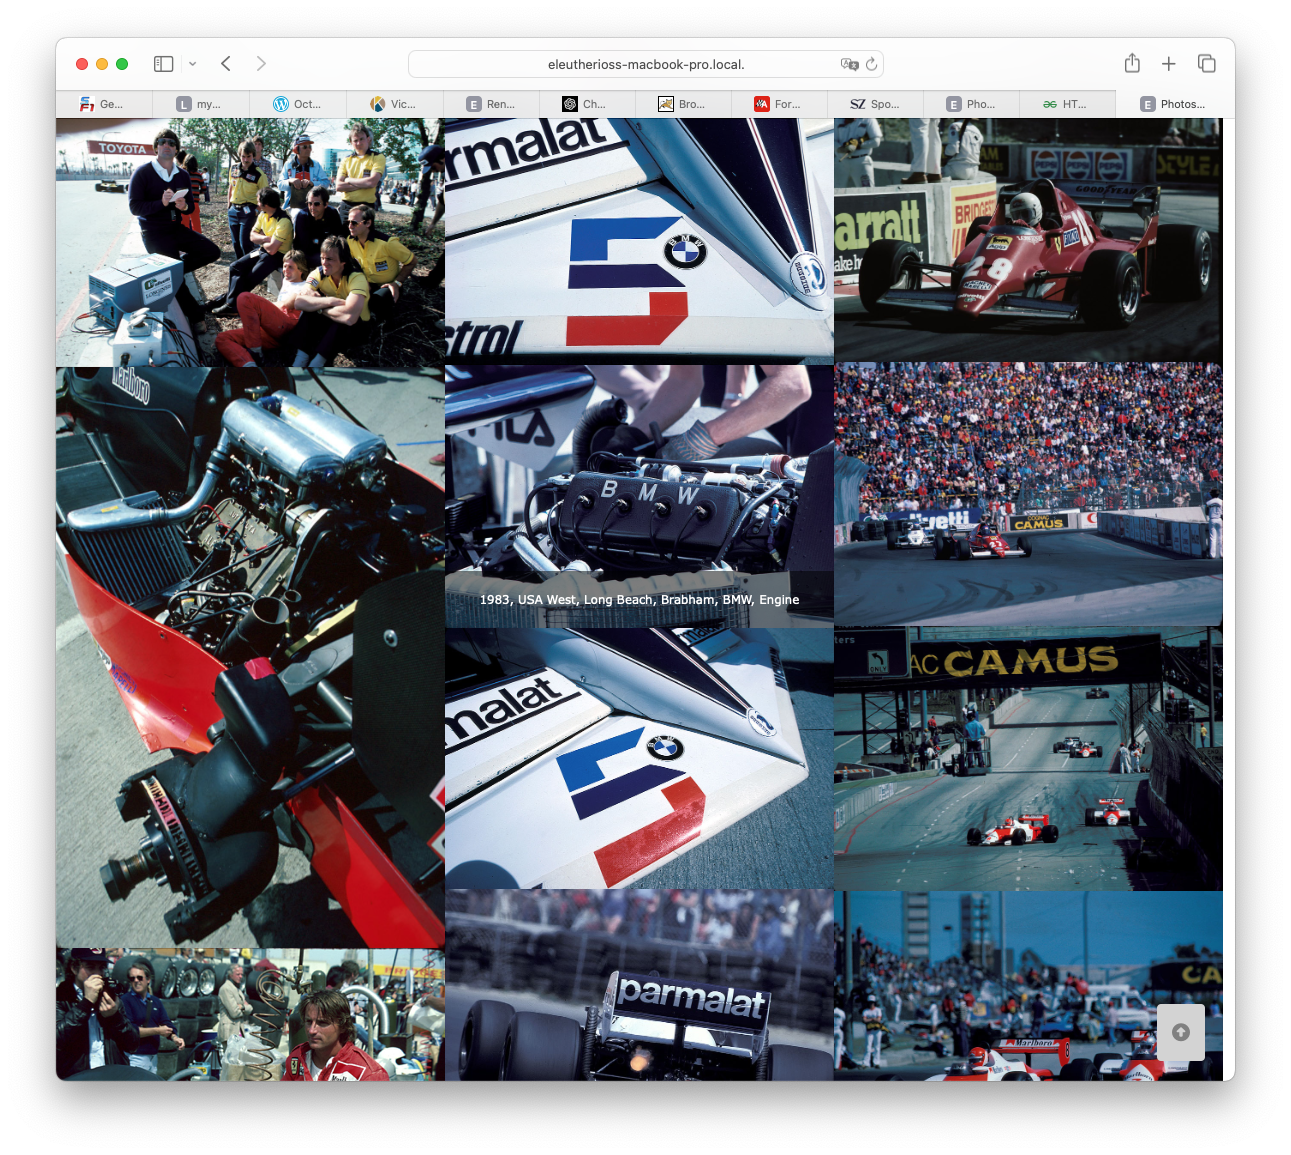
Task: Open the red Ferrari number 28 photo
Action: [x=1028, y=240]
